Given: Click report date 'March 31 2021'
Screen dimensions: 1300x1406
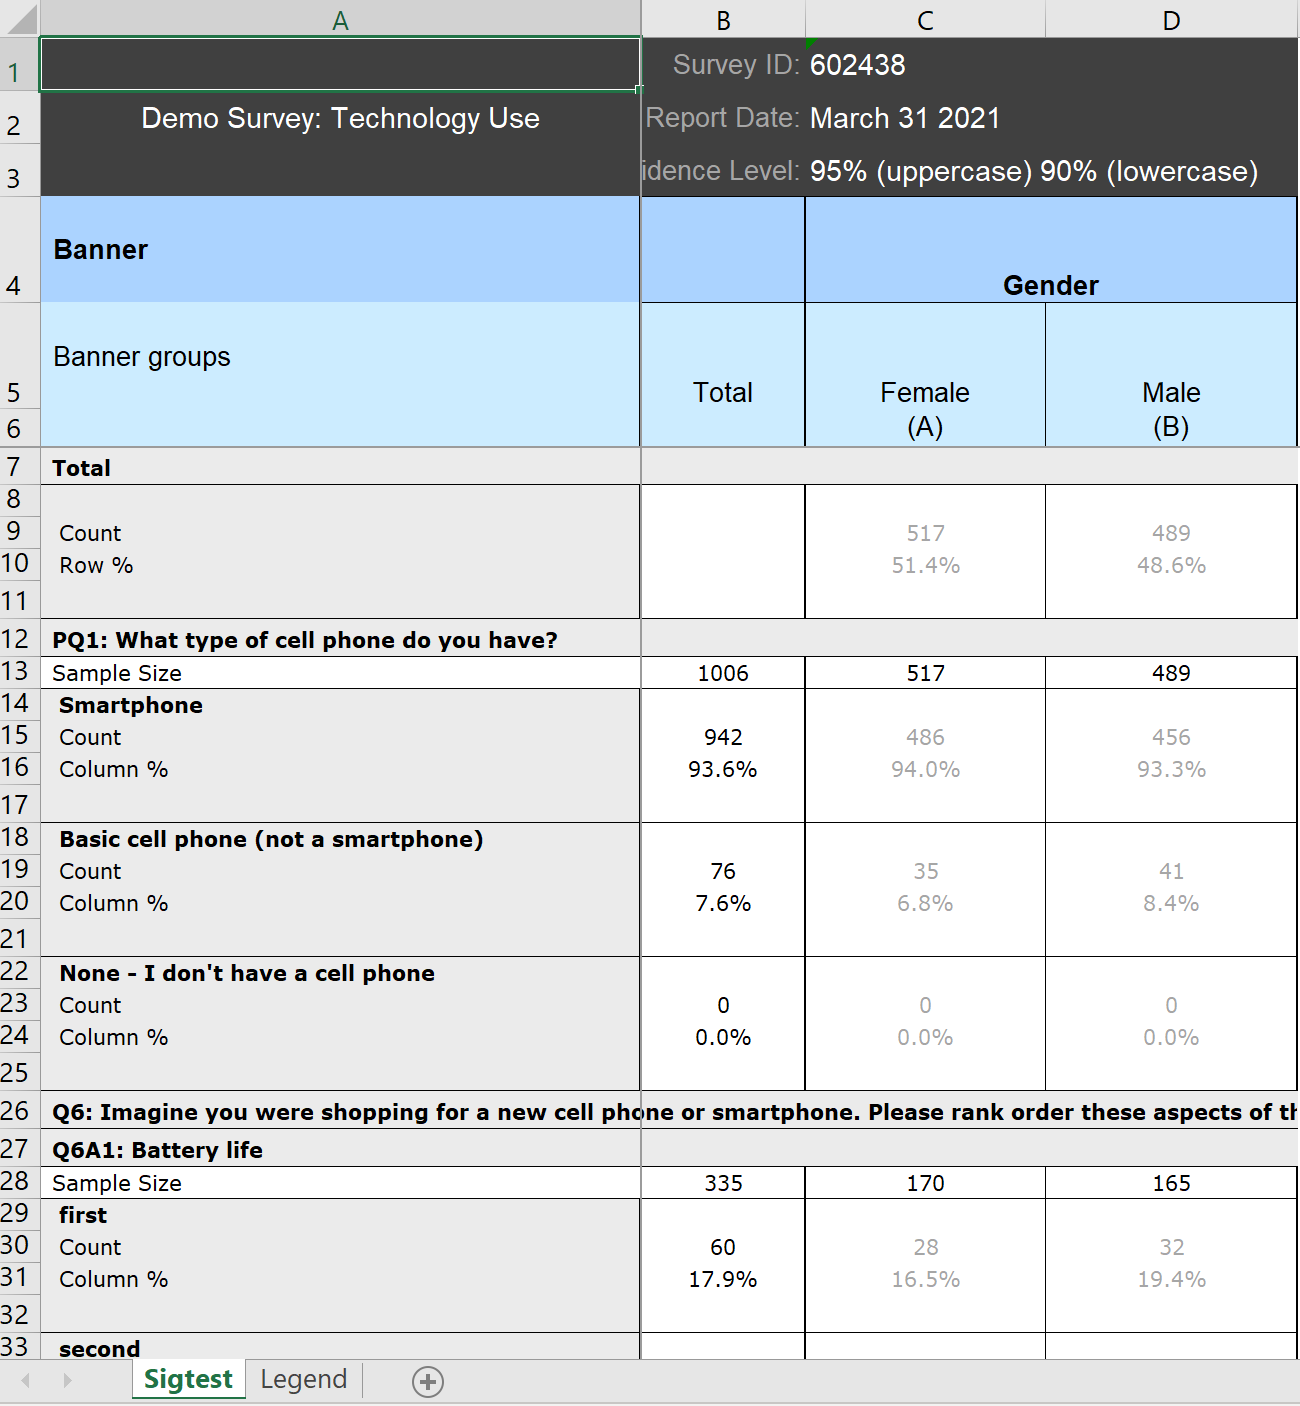Looking at the screenshot, I should (x=905, y=118).
